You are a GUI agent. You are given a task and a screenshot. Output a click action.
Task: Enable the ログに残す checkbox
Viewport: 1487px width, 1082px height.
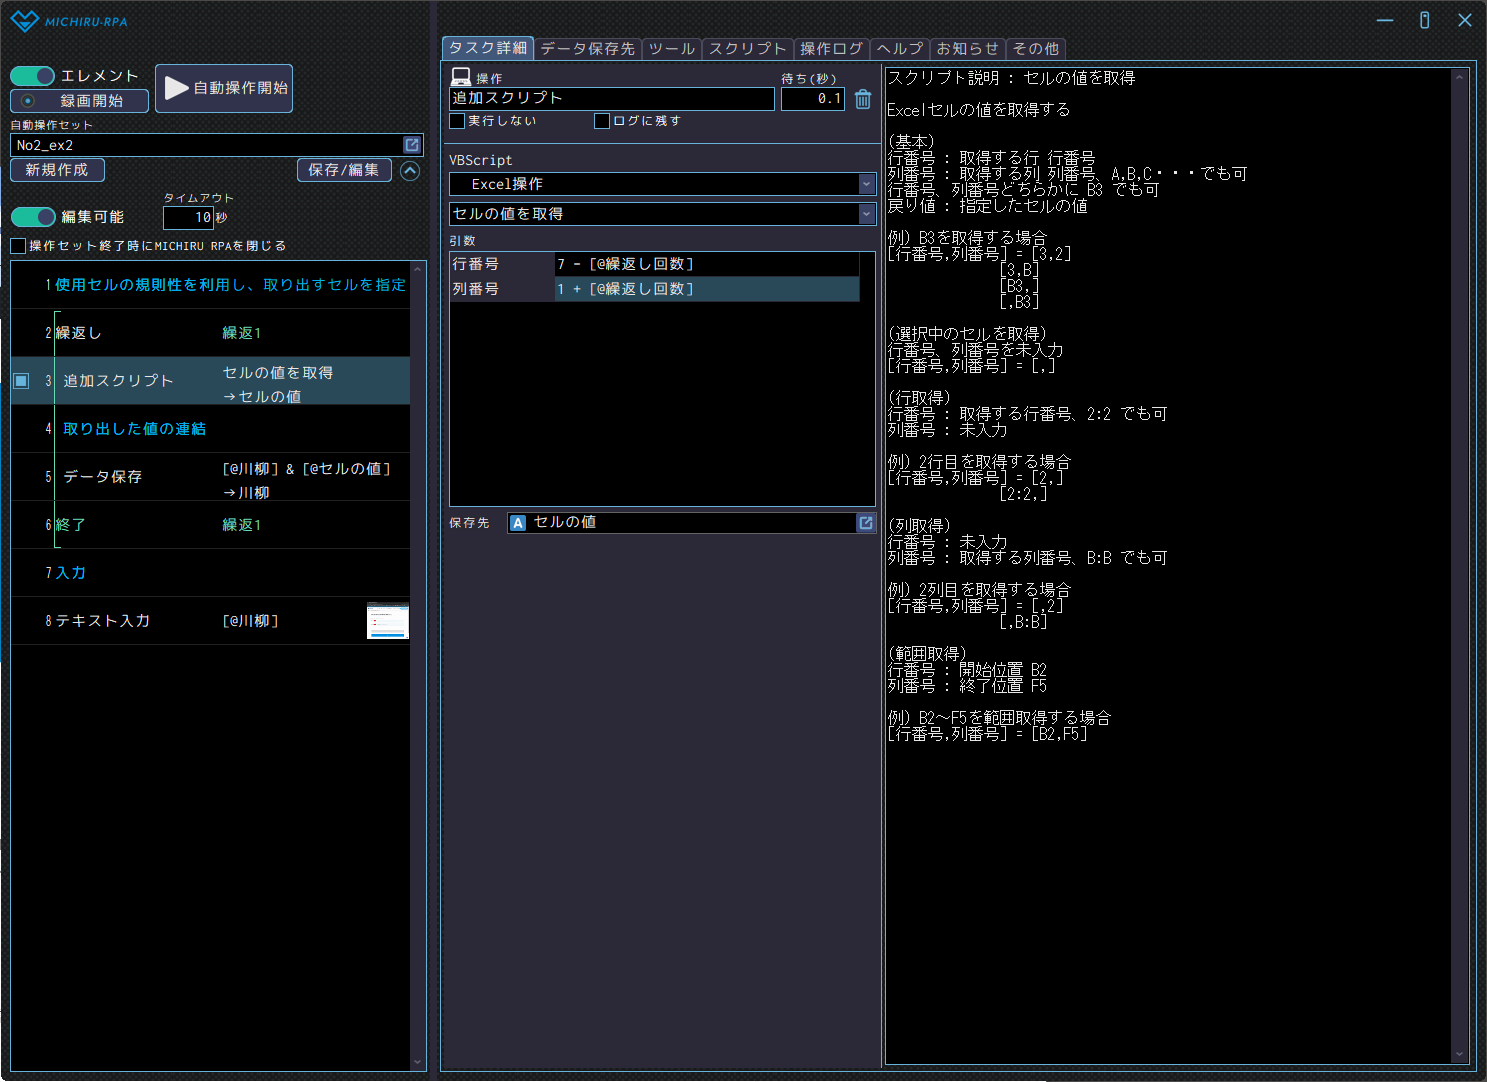click(602, 121)
